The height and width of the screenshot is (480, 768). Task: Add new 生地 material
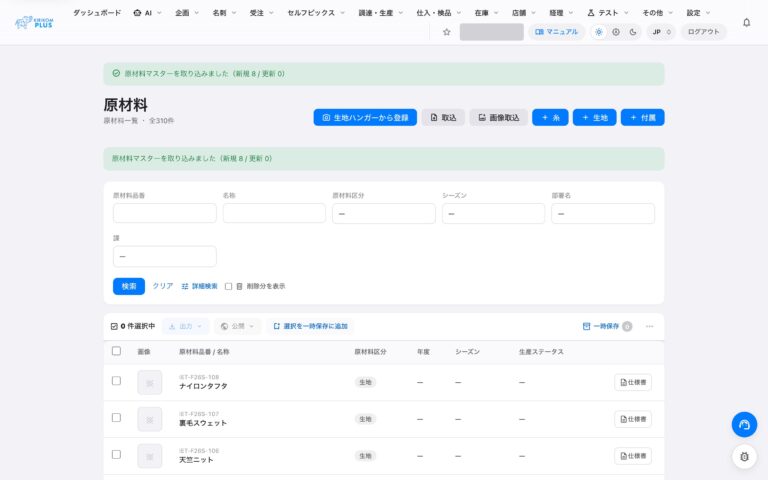[594, 118]
